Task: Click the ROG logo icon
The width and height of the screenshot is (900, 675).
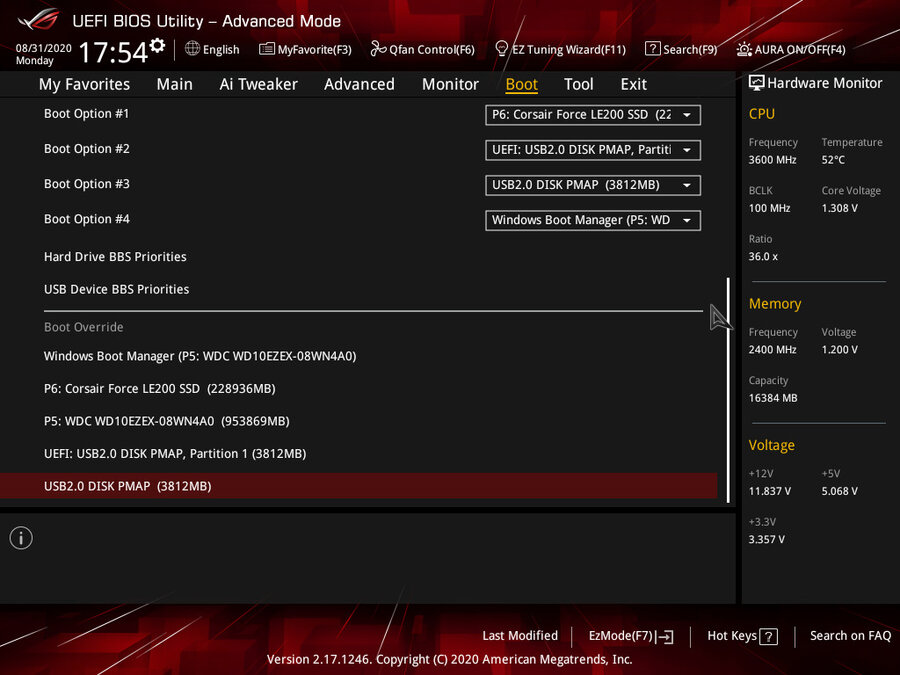Action: (38, 20)
